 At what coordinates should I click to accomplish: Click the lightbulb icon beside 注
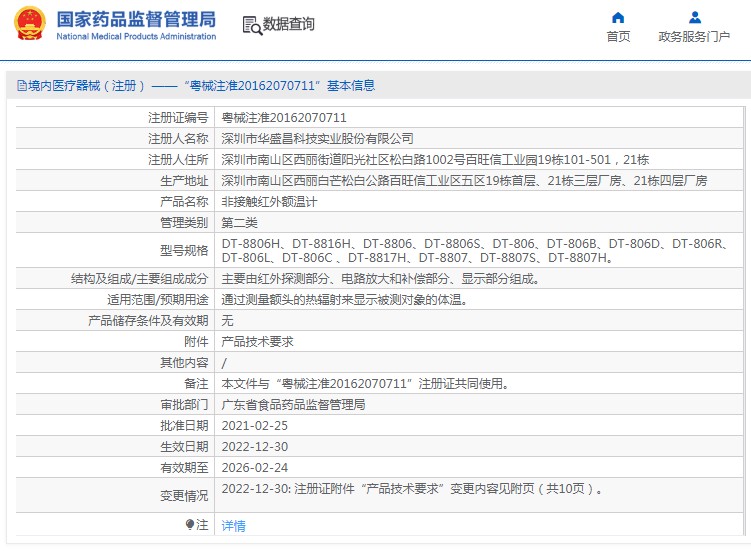(190, 525)
